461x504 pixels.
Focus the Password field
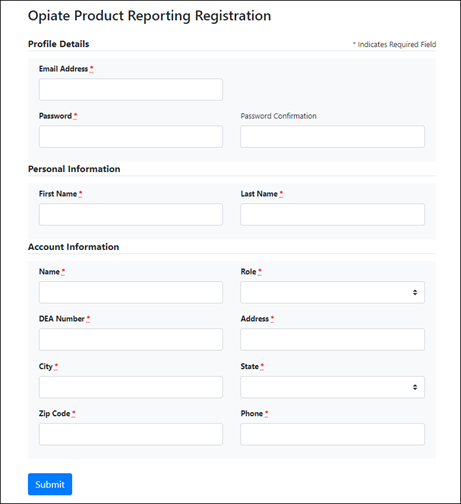(x=131, y=137)
